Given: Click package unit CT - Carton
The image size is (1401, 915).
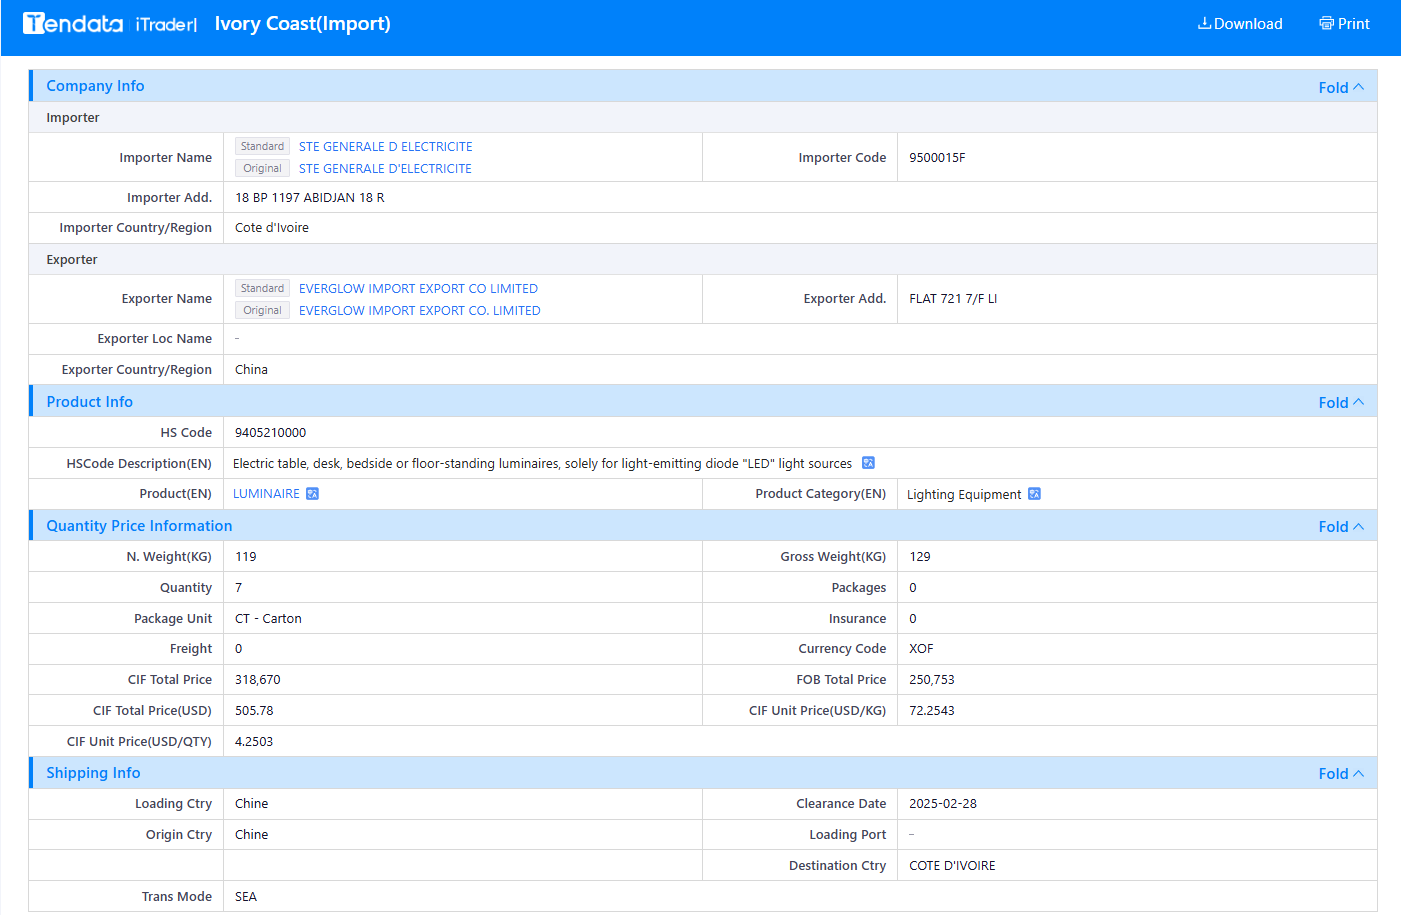Looking at the screenshot, I should 268,618.
